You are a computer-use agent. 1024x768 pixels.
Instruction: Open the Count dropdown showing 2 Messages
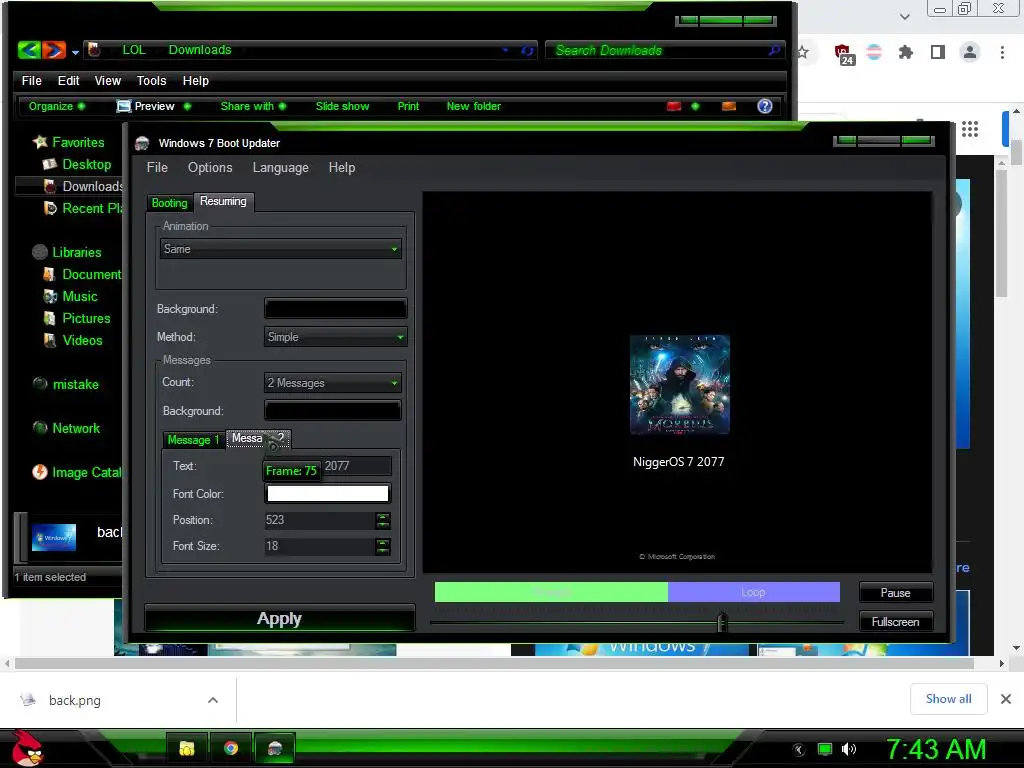pyautogui.click(x=332, y=383)
